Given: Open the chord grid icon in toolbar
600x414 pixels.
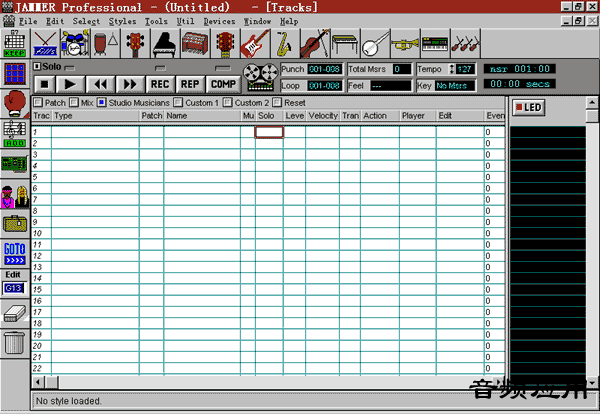Looking at the screenshot, I should [x=15, y=43].
